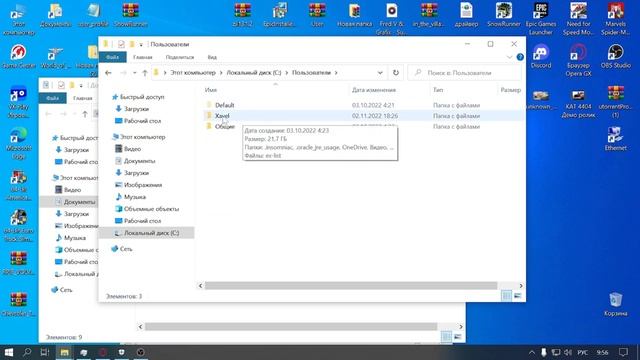
Task: Open the notification center icon
Action: click(x=623, y=352)
